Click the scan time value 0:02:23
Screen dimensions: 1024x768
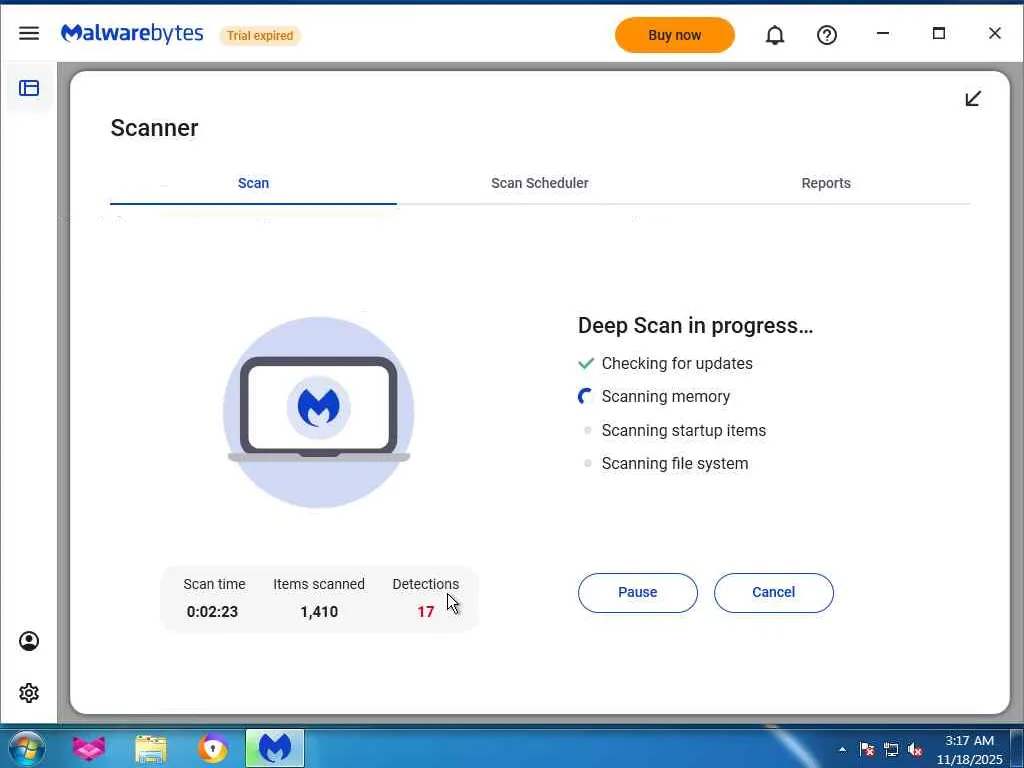[212, 612]
